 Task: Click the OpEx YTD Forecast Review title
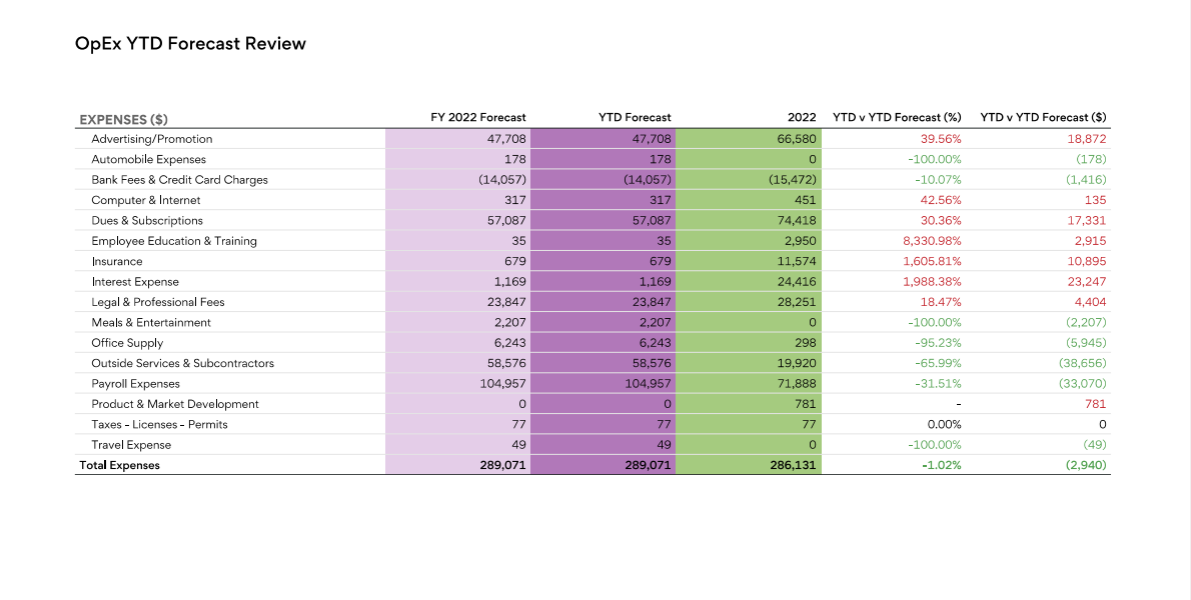click(190, 44)
